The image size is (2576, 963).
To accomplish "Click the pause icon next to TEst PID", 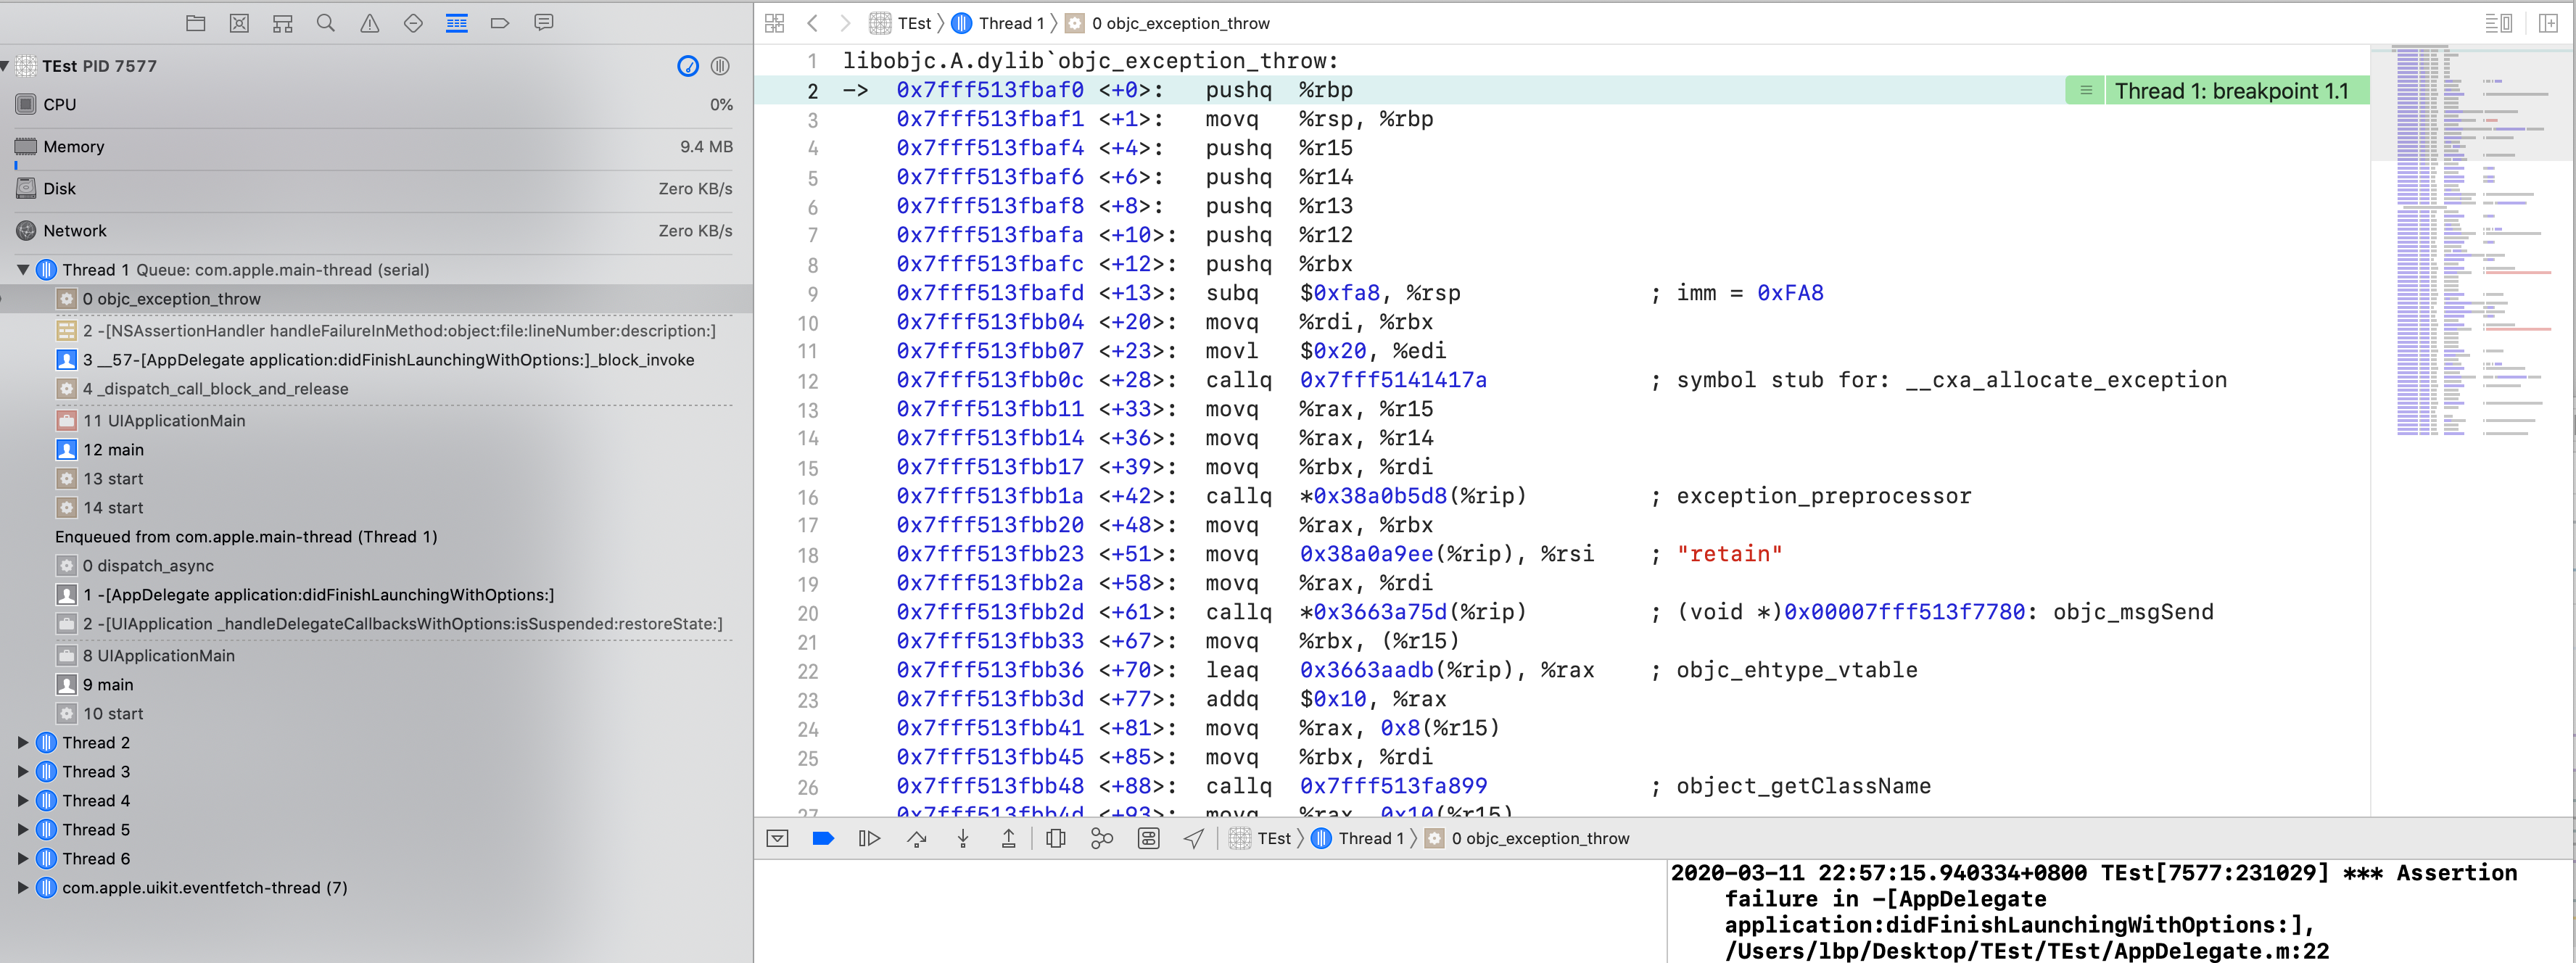I will (x=720, y=66).
